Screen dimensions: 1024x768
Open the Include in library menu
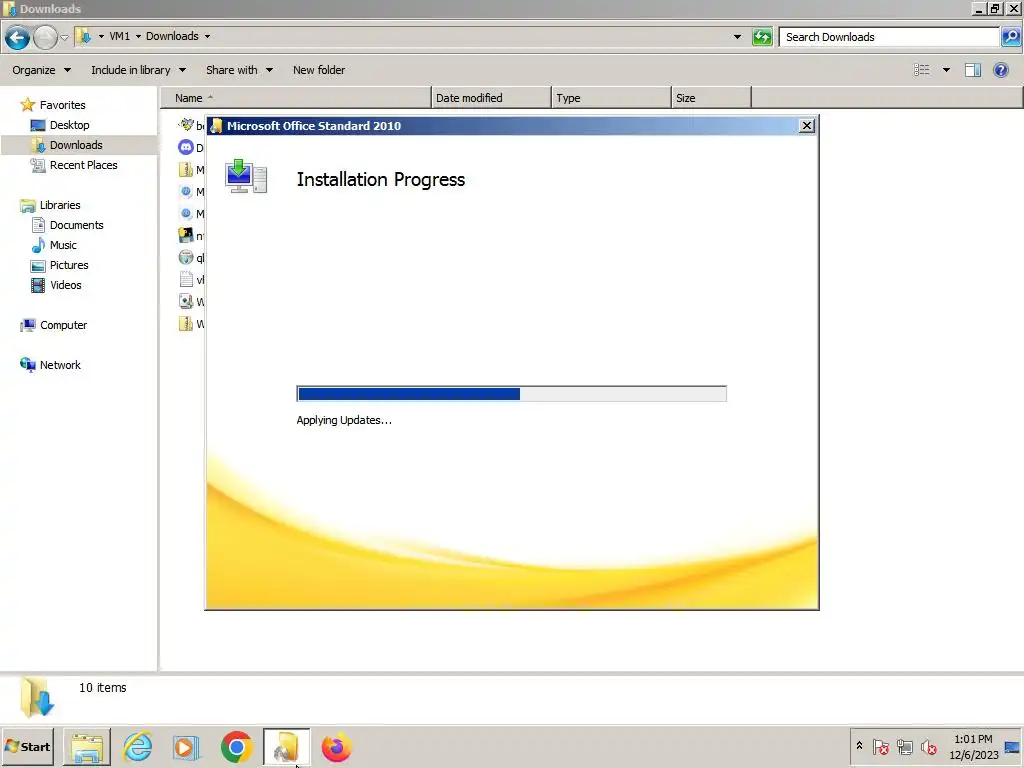click(138, 70)
